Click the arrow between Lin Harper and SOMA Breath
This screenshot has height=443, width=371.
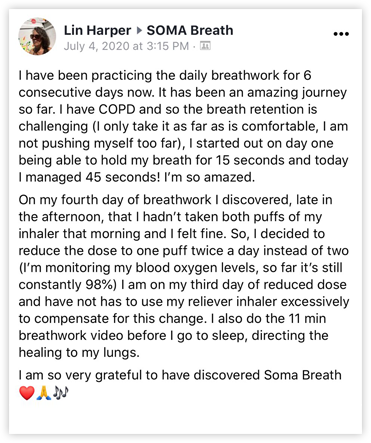point(139,31)
